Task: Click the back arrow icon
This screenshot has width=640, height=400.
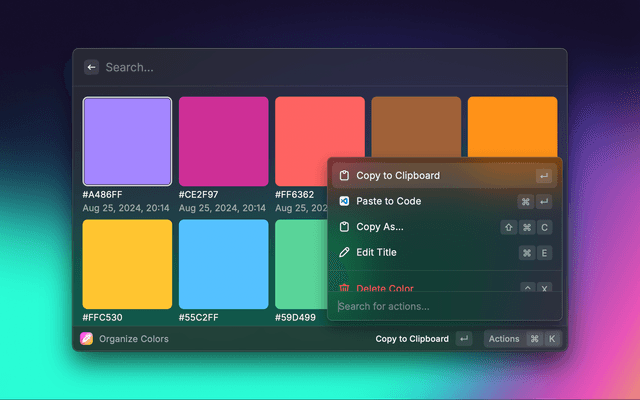Action: 91,67
